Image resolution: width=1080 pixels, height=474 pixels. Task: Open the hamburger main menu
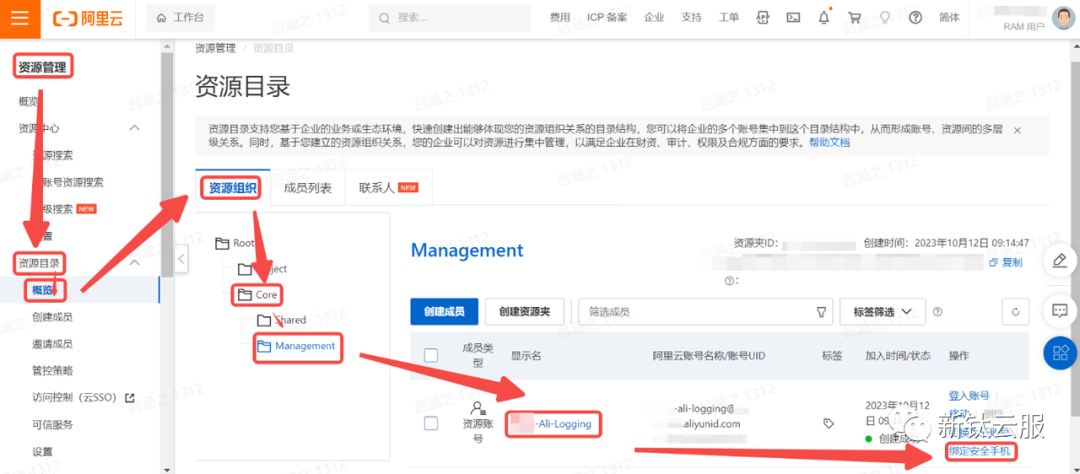pyautogui.click(x=20, y=18)
